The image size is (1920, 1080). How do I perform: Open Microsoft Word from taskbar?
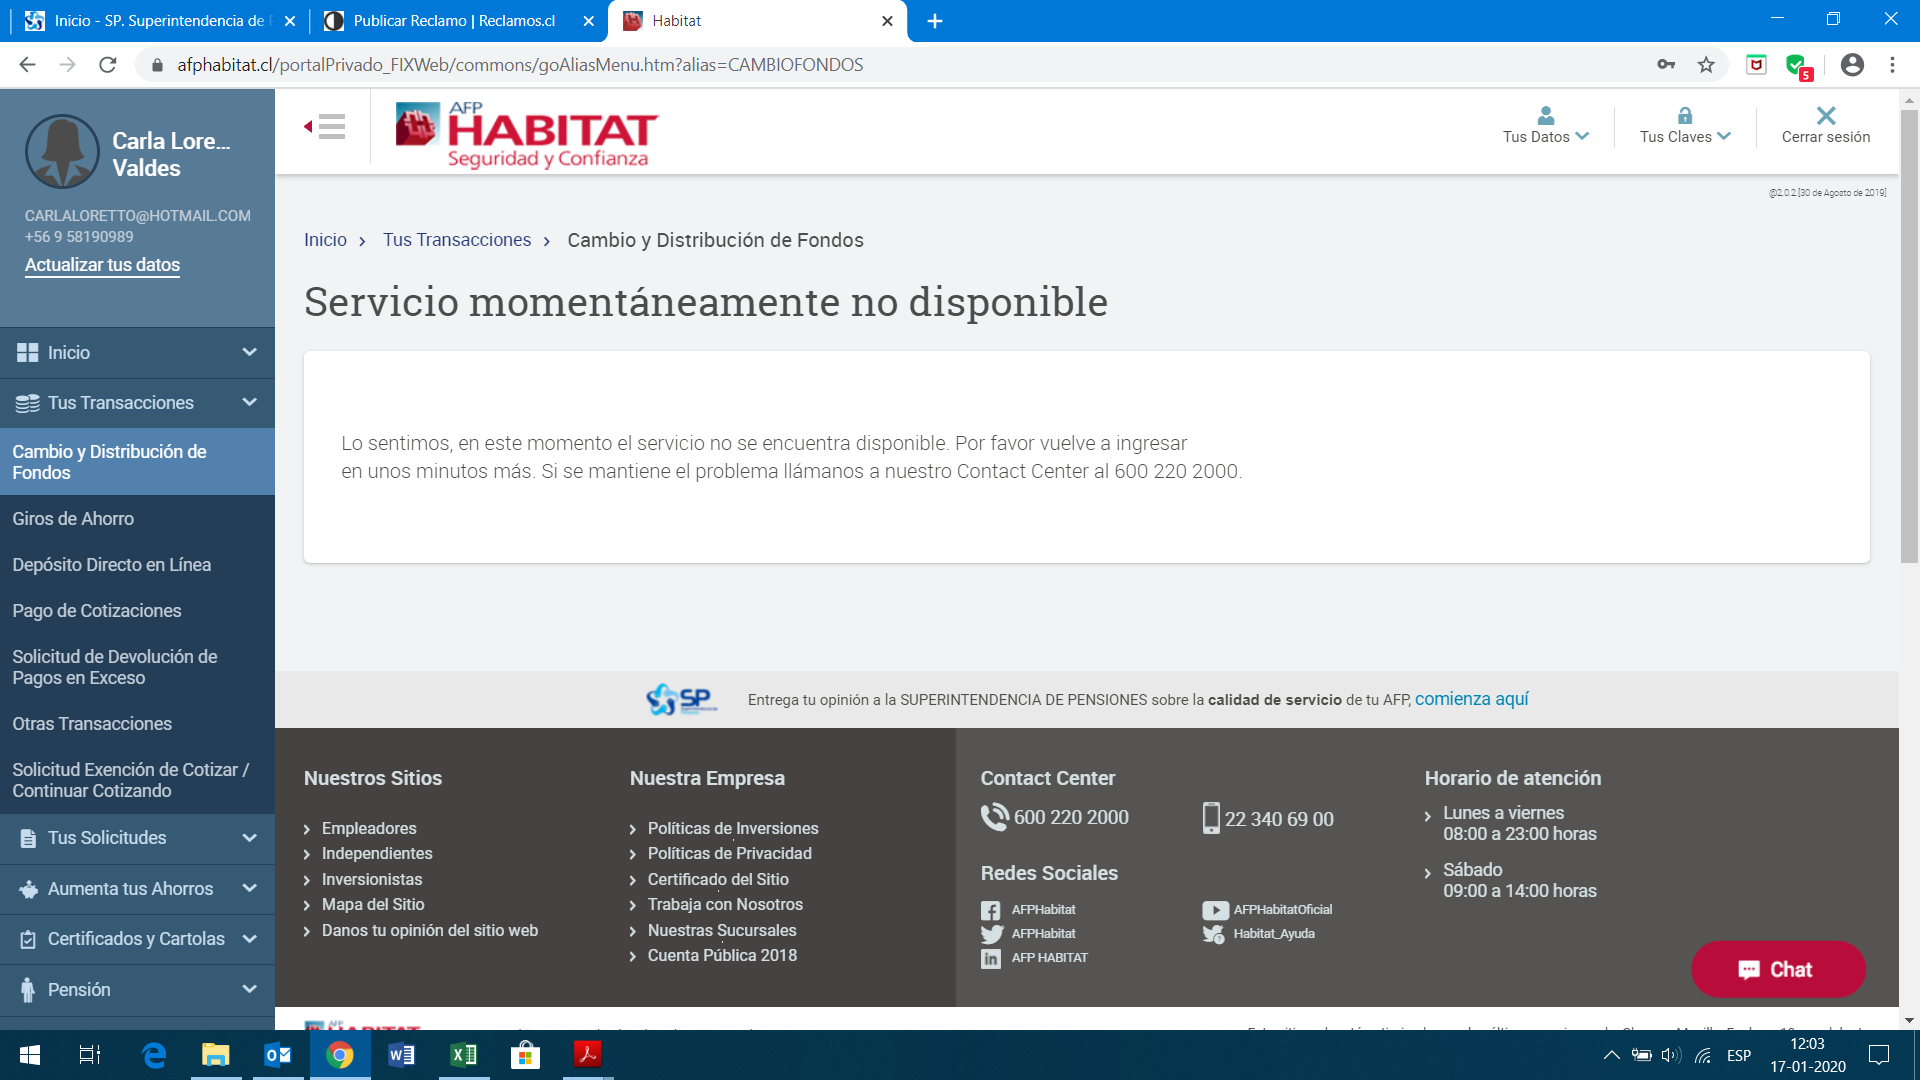401,1055
